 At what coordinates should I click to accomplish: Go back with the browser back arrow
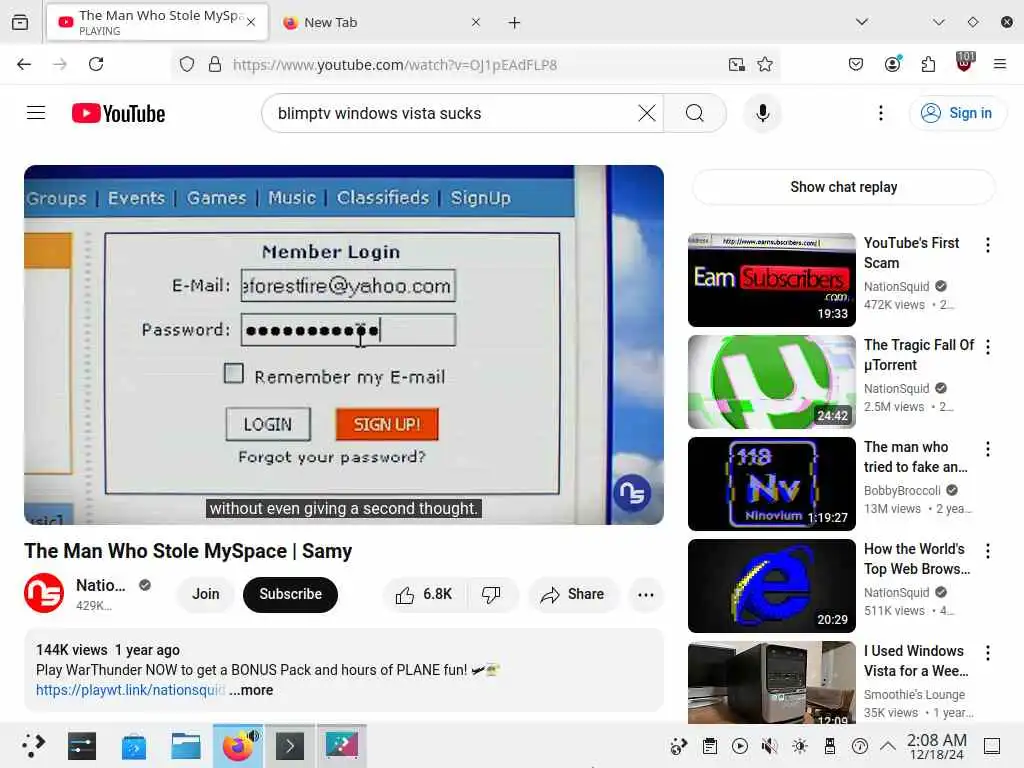pyautogui.click(x=24, y=64)
